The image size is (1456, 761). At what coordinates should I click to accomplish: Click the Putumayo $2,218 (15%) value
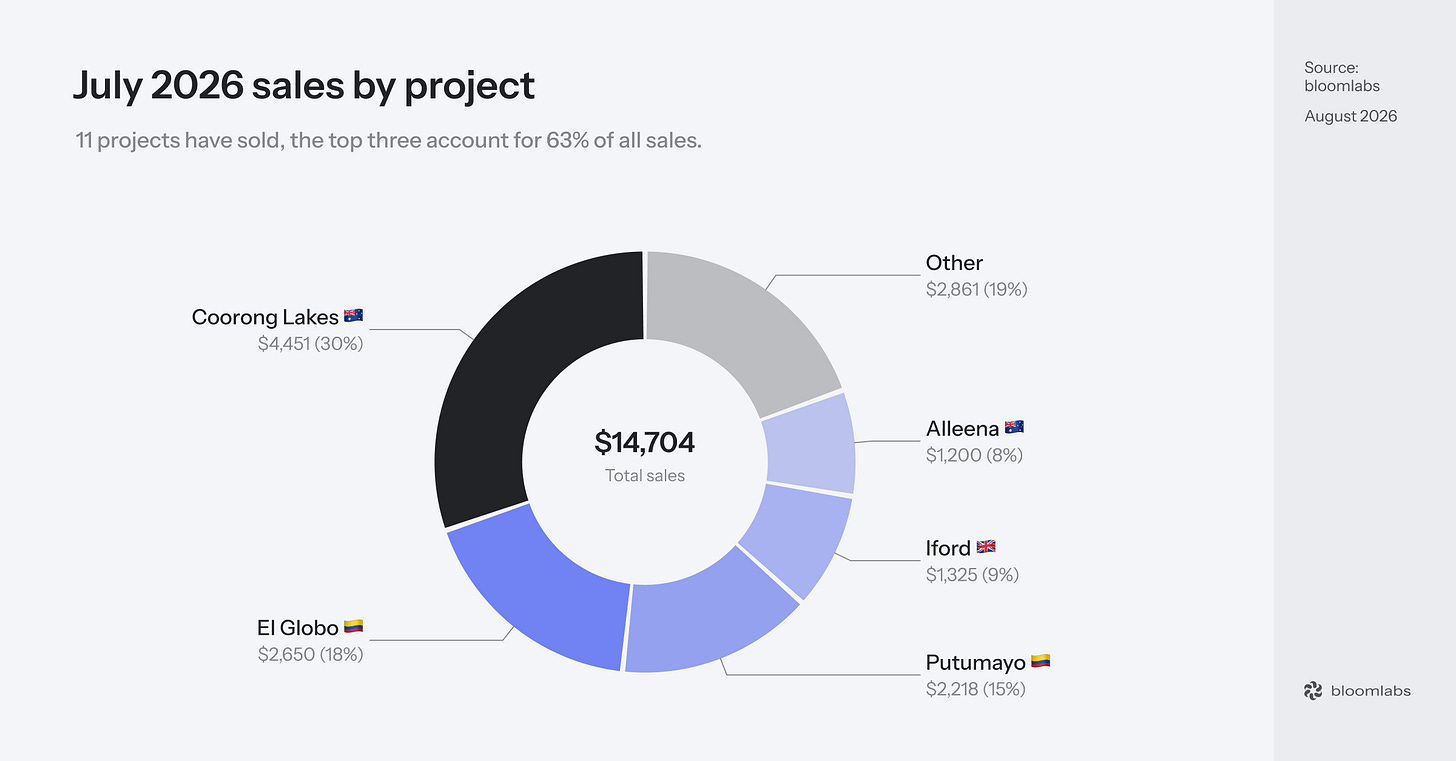click(976, 689)
